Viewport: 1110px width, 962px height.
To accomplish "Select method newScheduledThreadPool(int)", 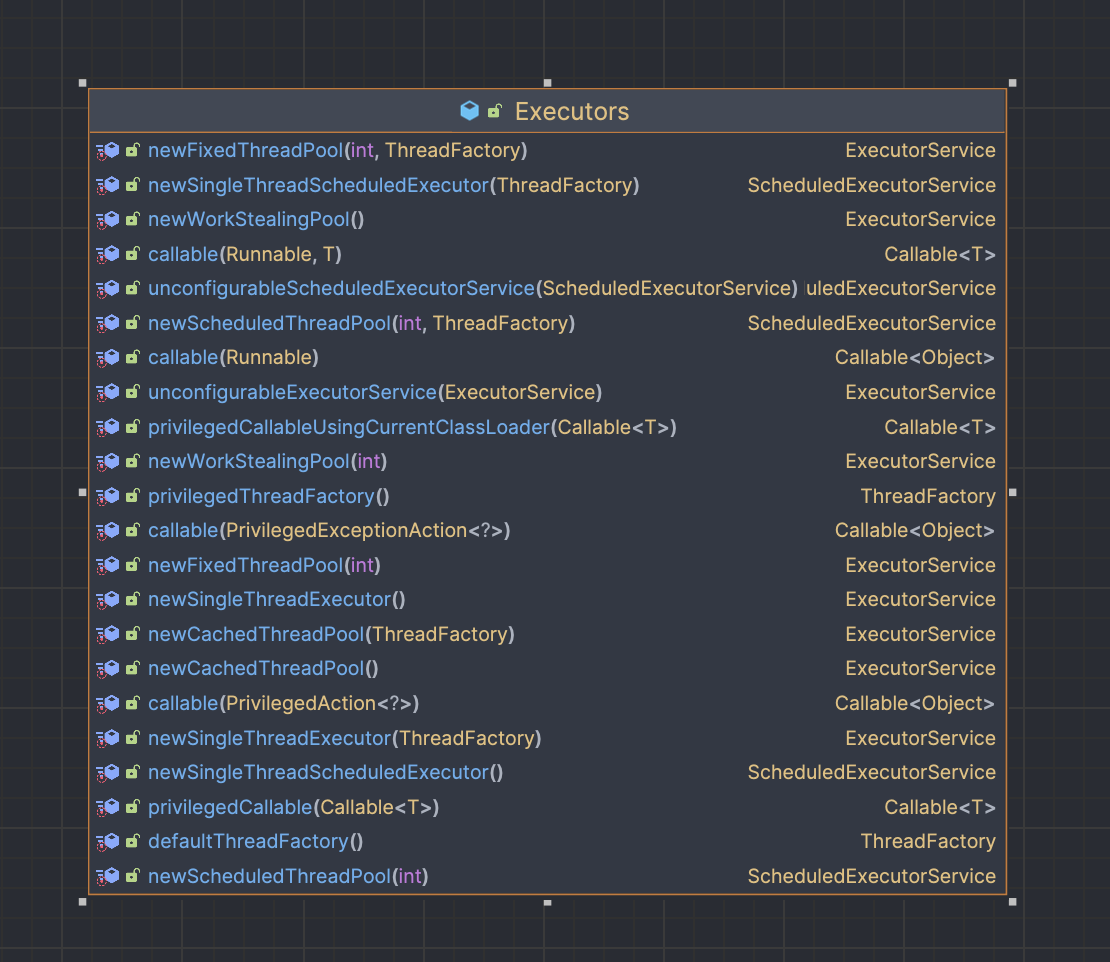I will (x=288, y=876).
